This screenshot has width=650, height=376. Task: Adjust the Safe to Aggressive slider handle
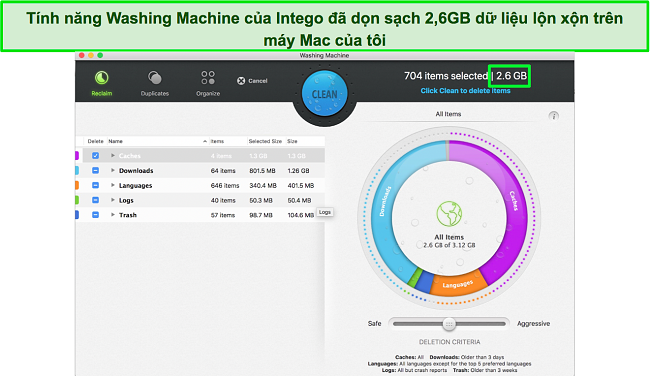click(x=449, y=324)
